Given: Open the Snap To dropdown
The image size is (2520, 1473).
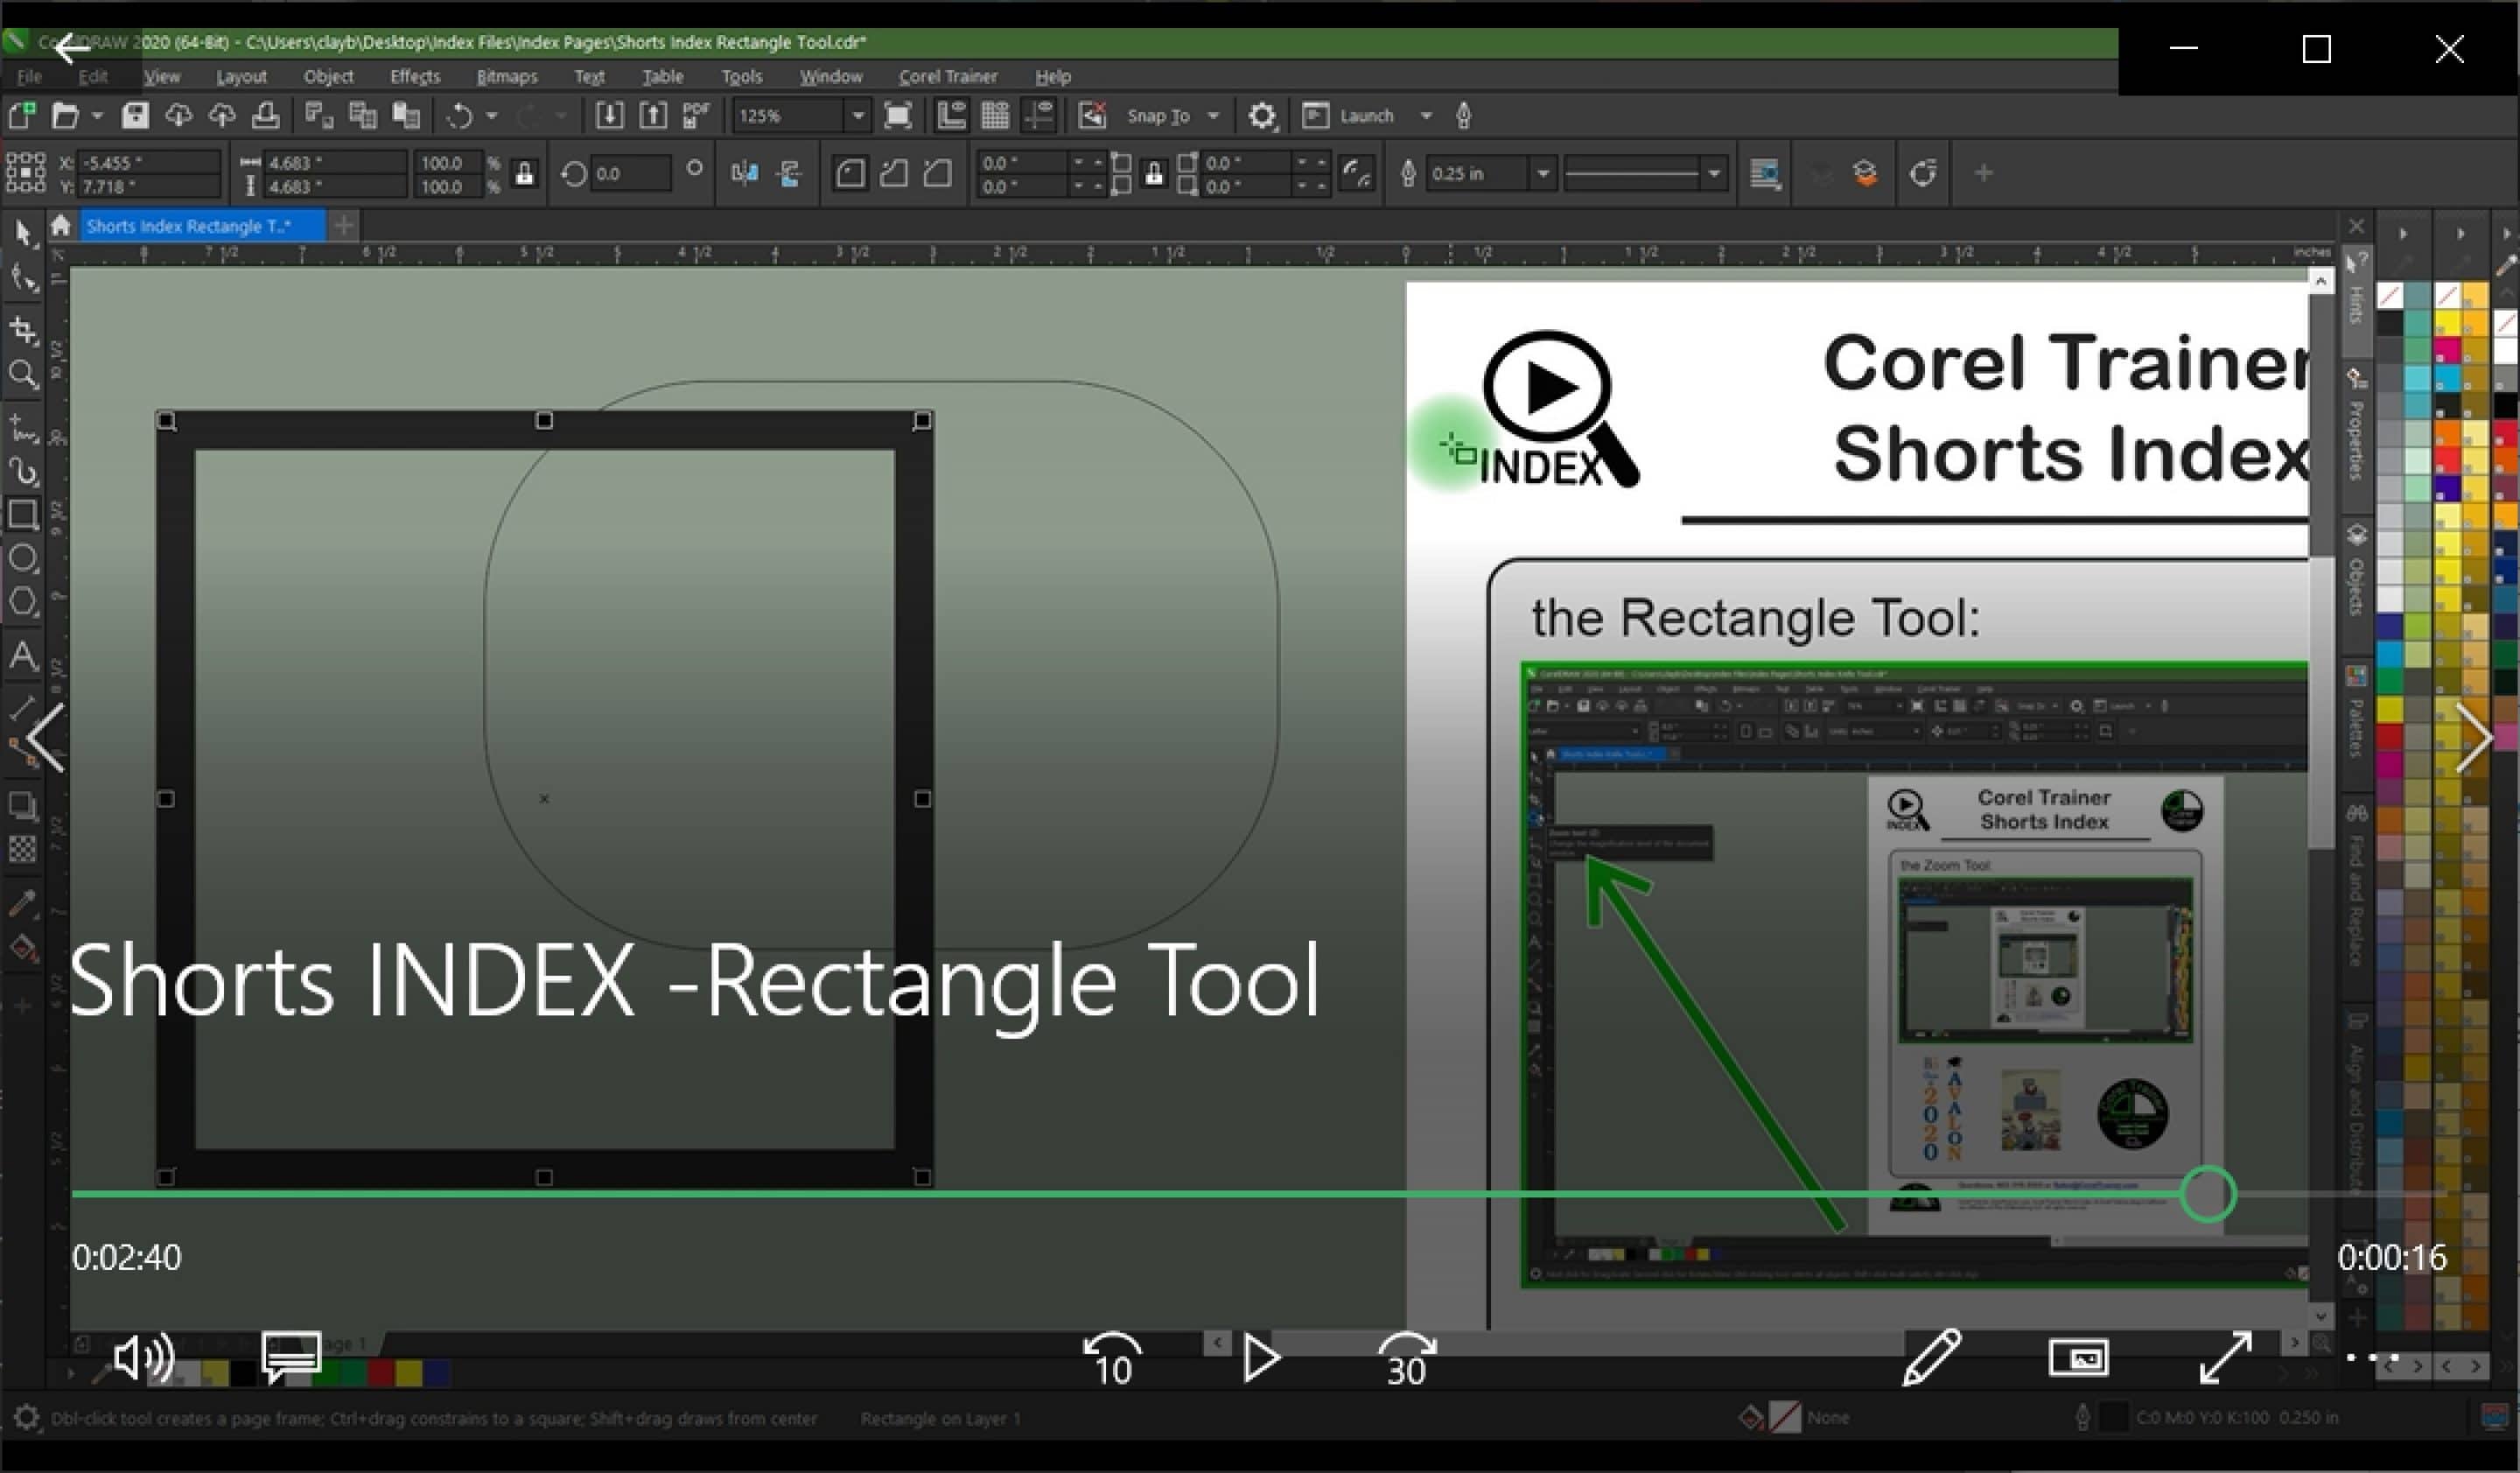Looking at the screenshot, I should [1213, 116].
